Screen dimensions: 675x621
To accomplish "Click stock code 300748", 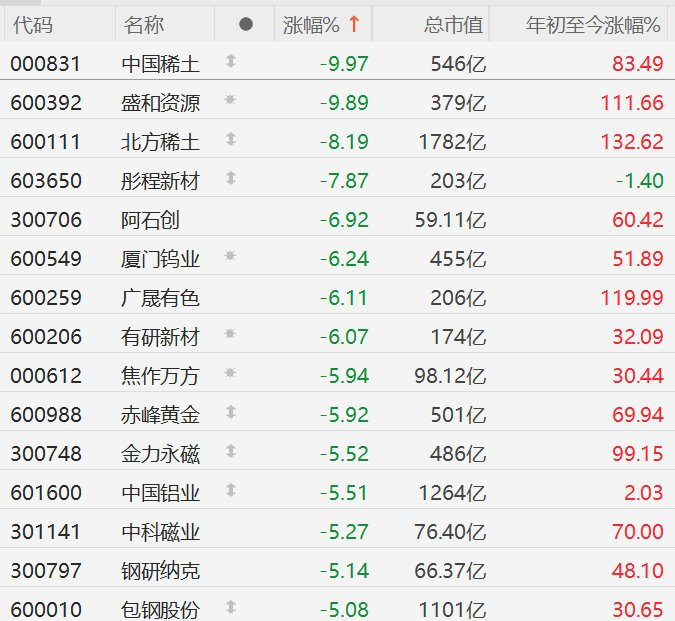I will pyautogui.click(x=46, y=454).
